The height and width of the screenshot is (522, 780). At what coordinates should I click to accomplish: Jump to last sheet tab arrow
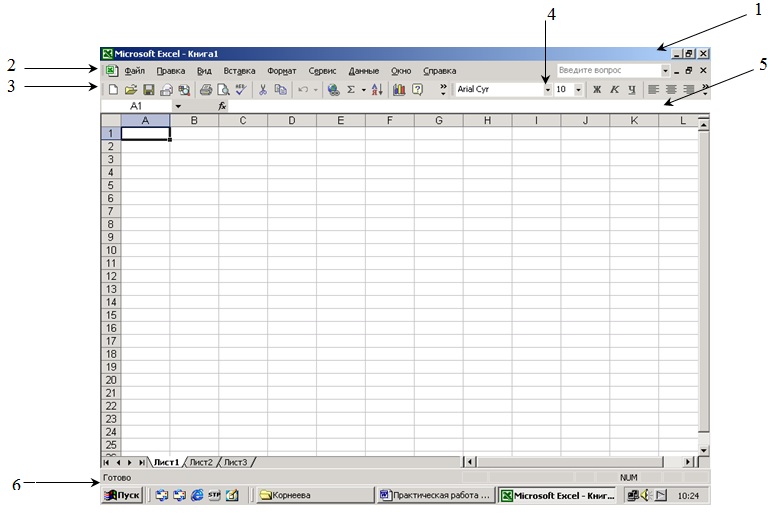(x=141, y=462)
